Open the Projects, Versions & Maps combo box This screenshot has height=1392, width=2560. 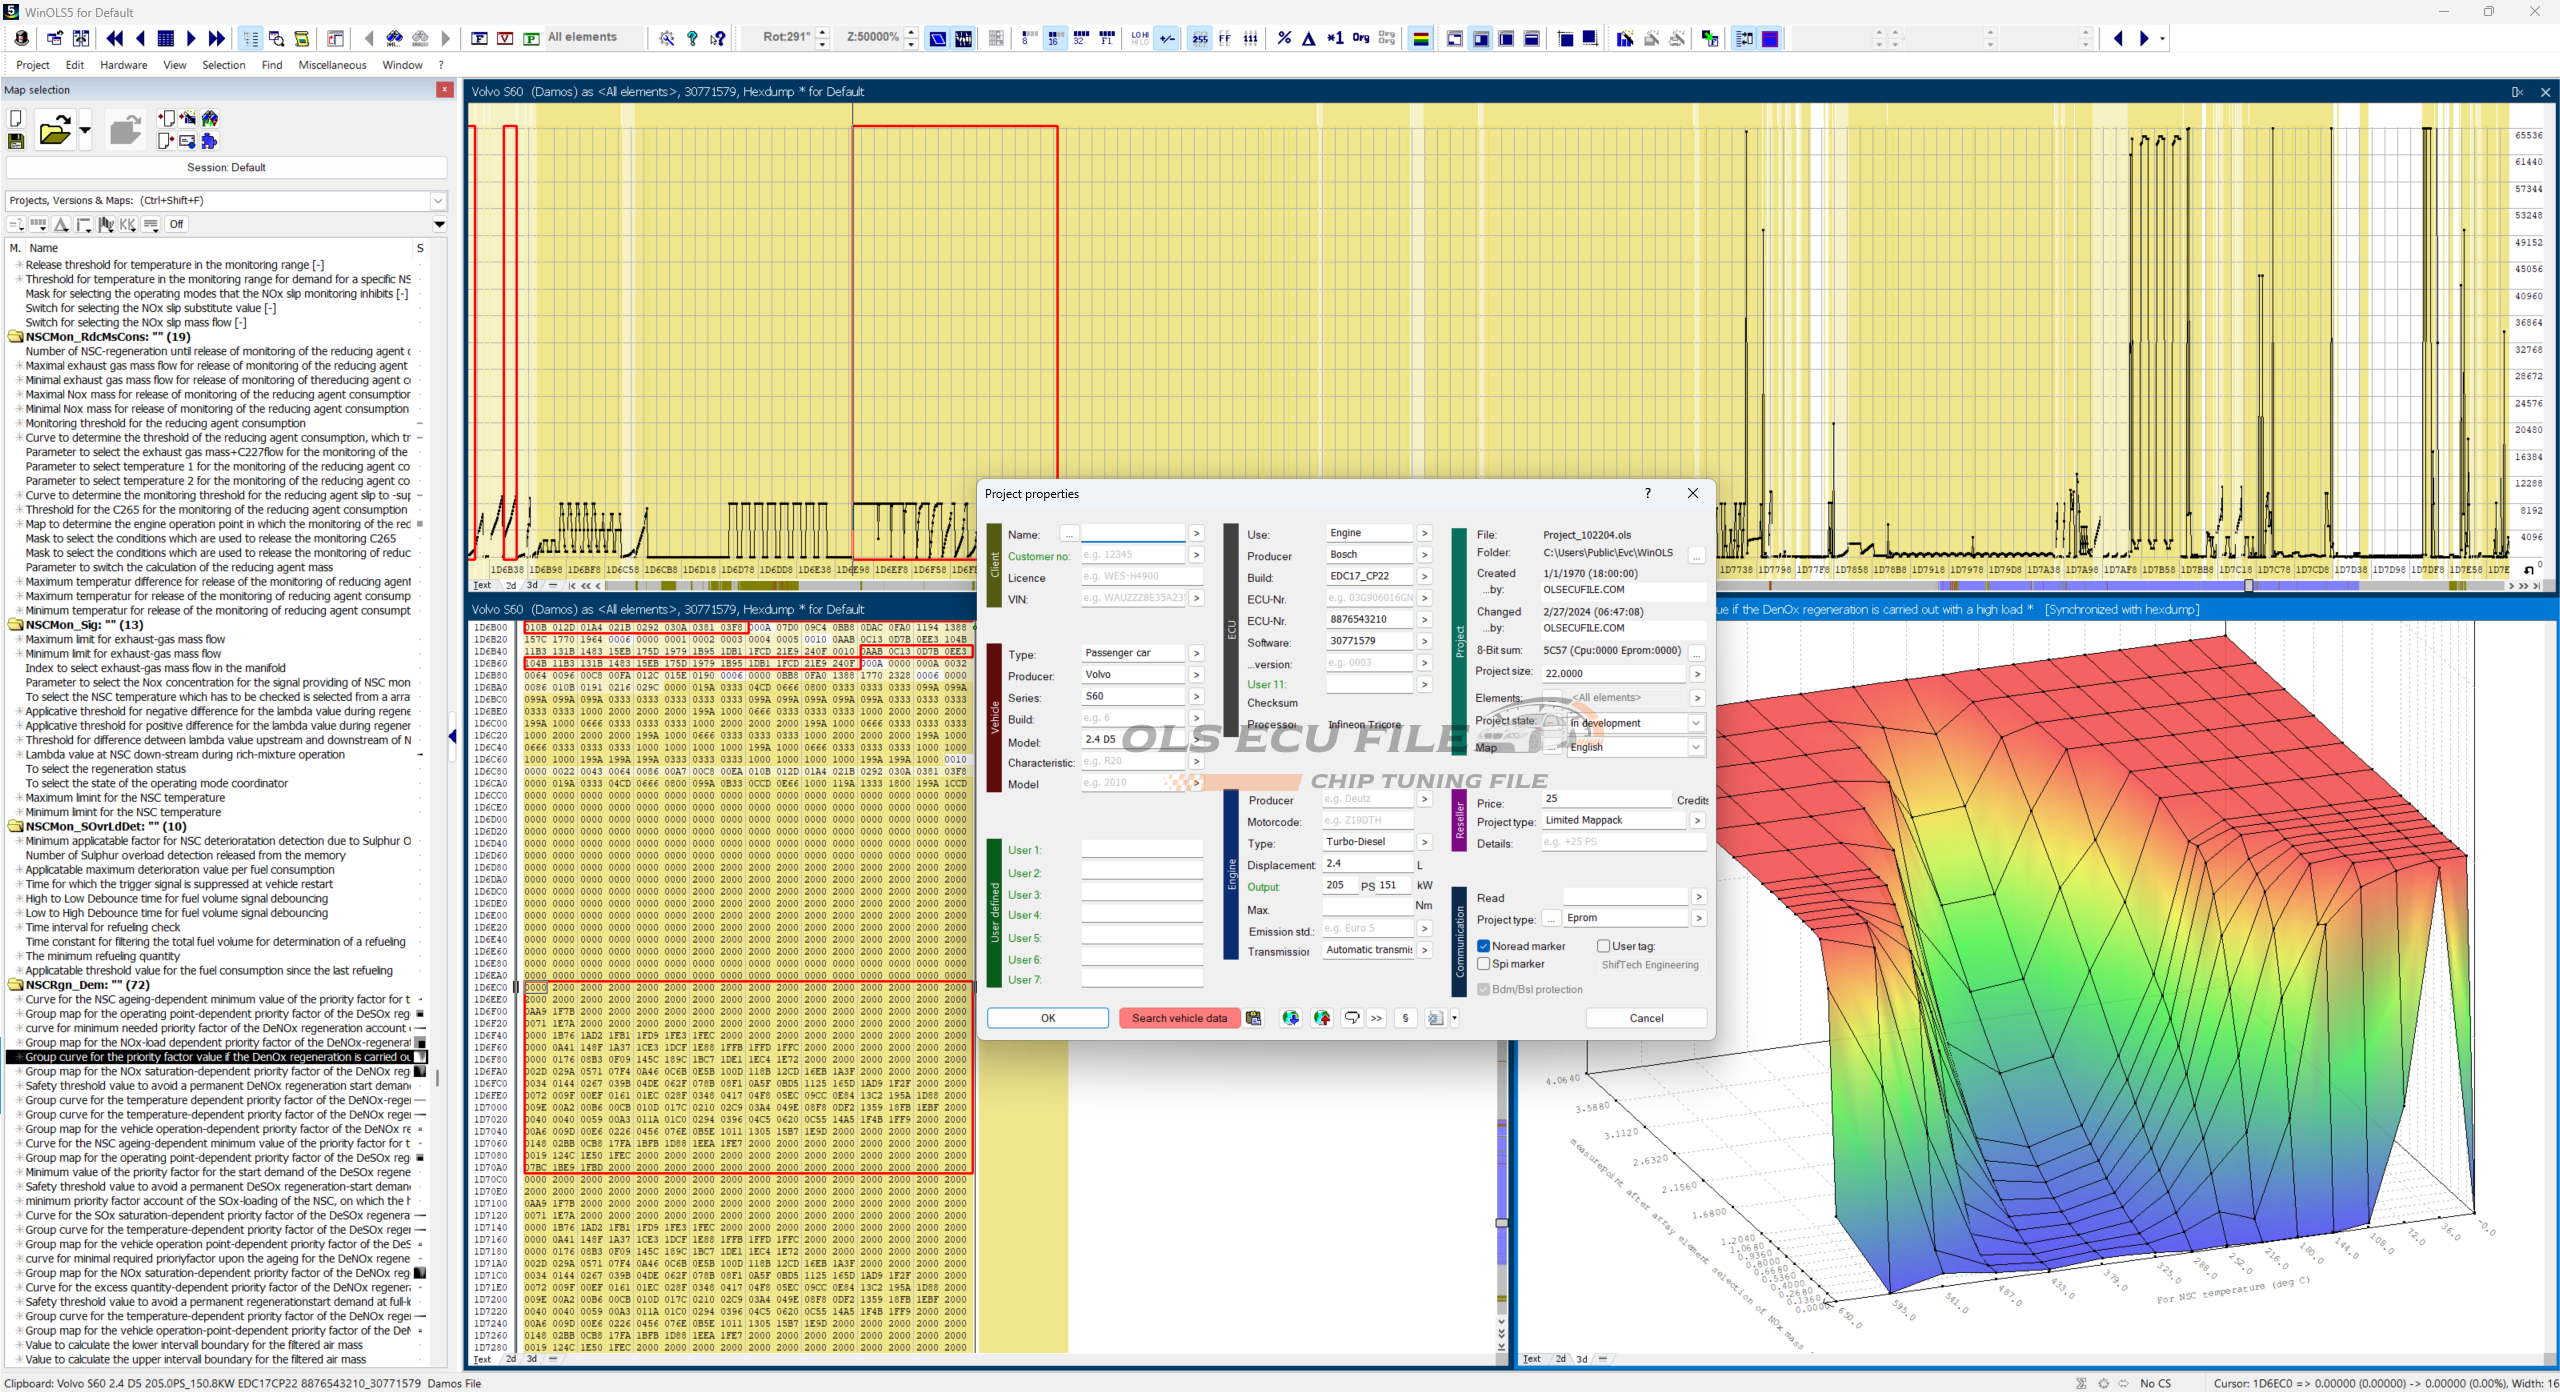226,200
